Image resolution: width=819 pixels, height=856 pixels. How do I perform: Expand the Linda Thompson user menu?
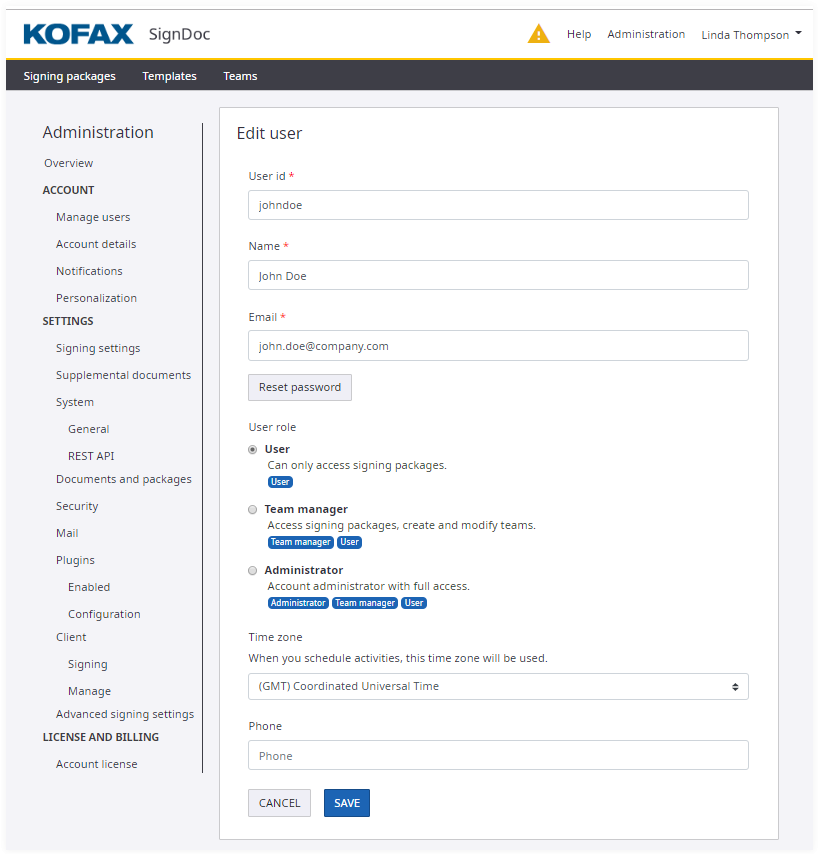(x=751, y=34)
